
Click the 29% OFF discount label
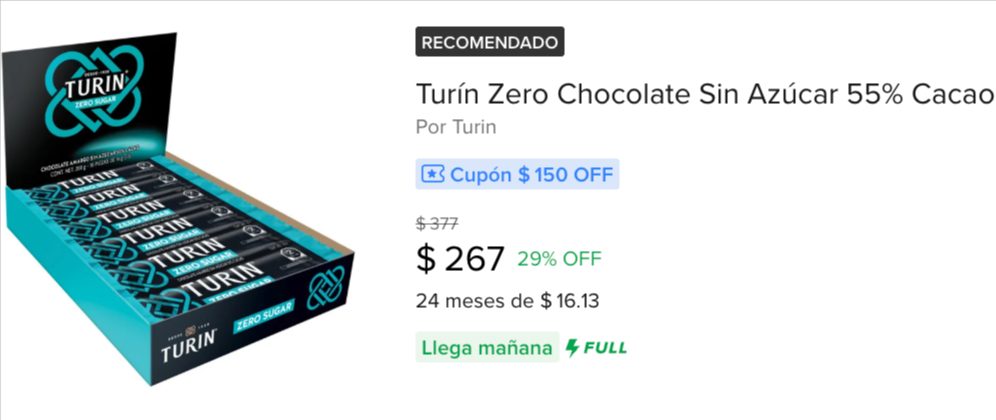(559, 259)
